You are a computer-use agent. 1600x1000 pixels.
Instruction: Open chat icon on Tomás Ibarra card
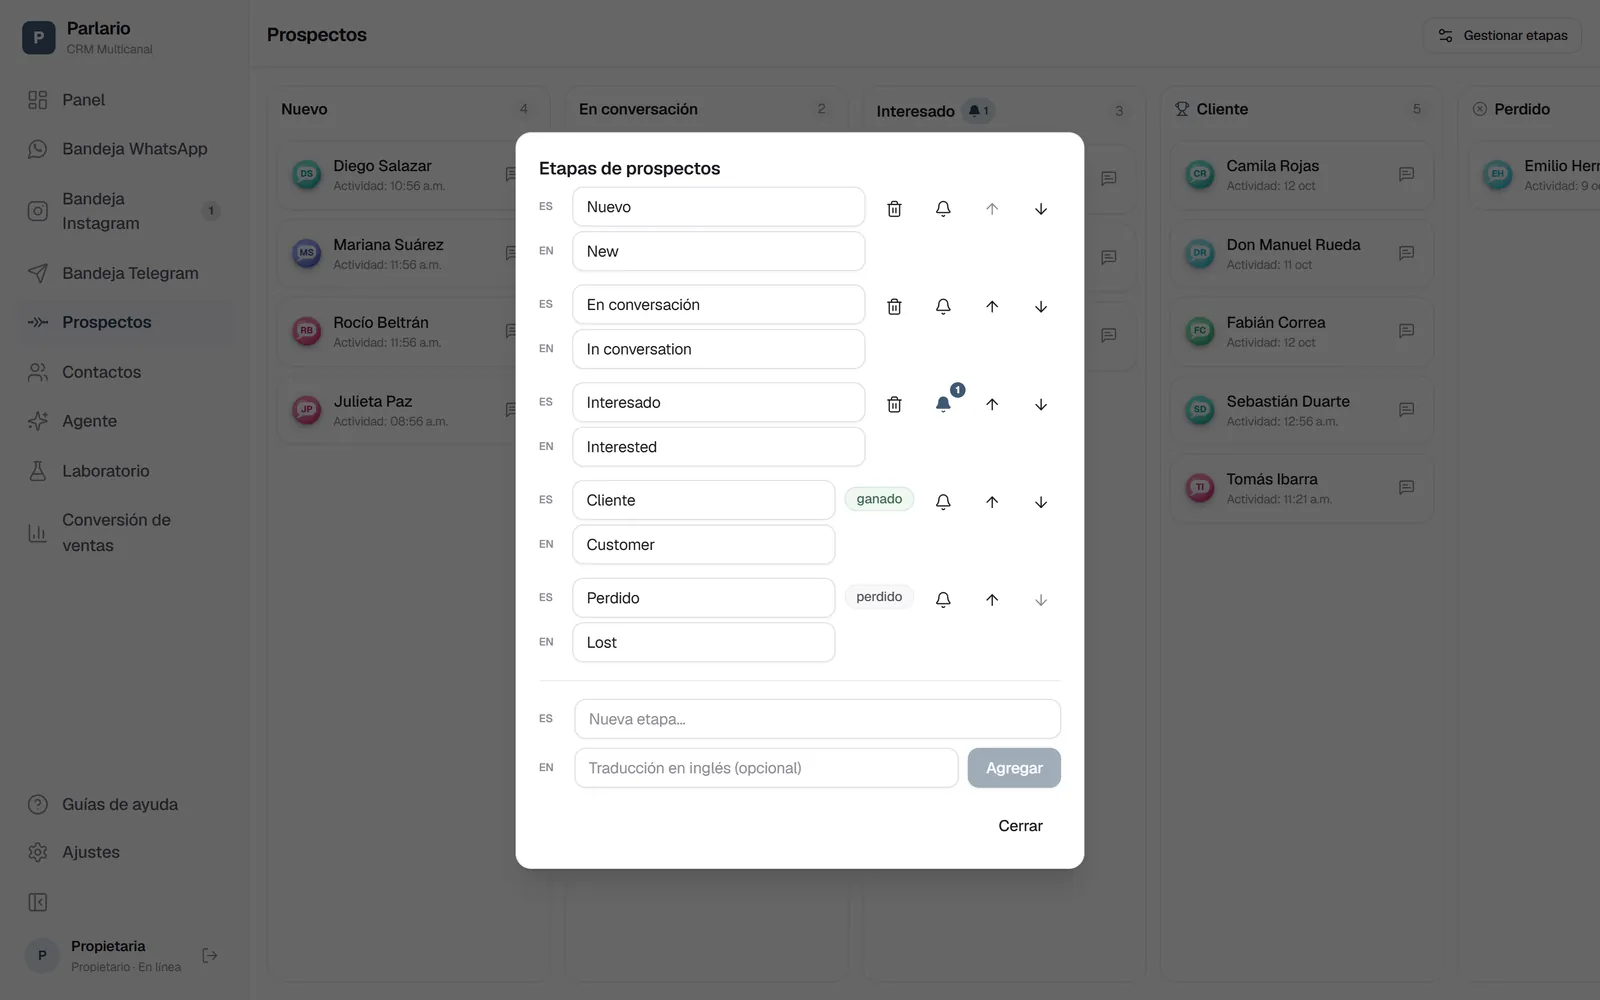click(x=1406, y=488)
